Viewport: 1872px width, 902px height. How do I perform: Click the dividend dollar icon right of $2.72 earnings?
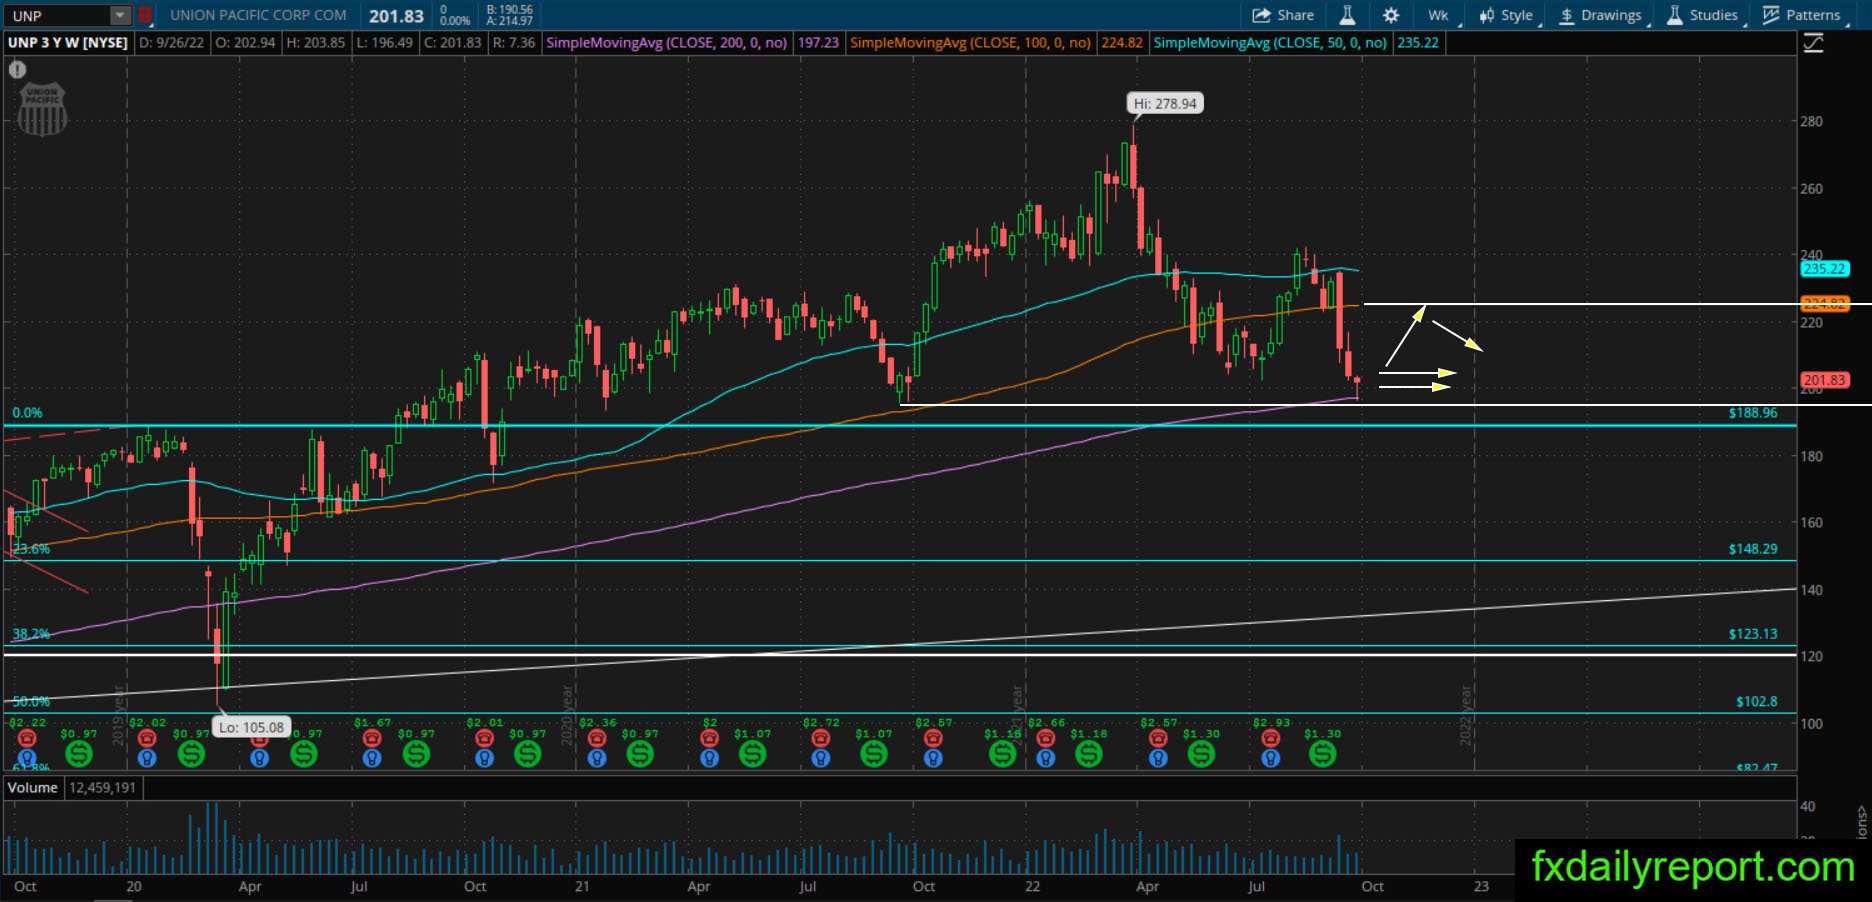874,753
